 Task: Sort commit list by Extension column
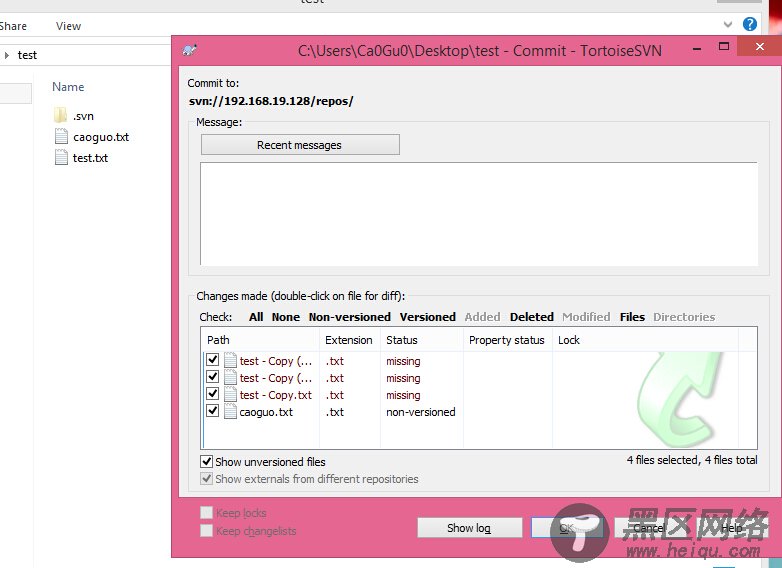[x=350, y=340]
